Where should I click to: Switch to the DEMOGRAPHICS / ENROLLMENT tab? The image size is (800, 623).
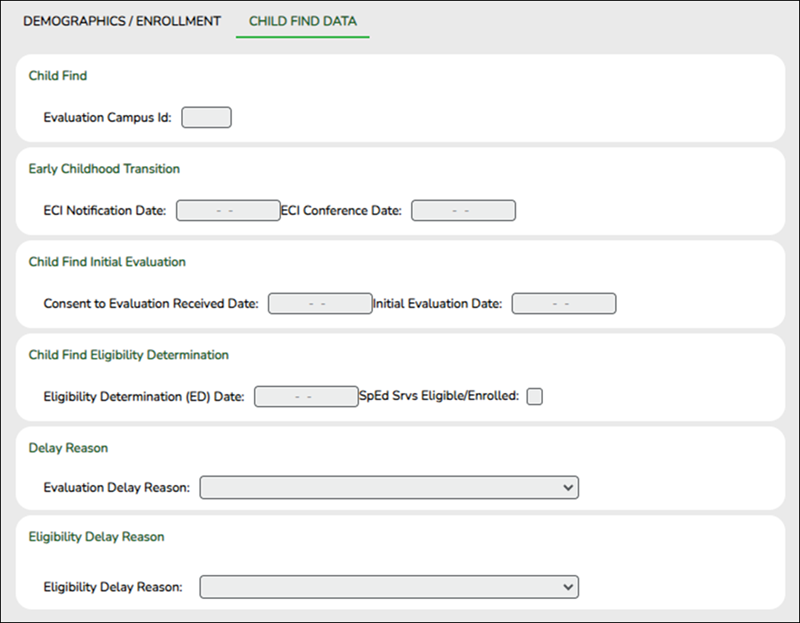click(x=121, y=20)
